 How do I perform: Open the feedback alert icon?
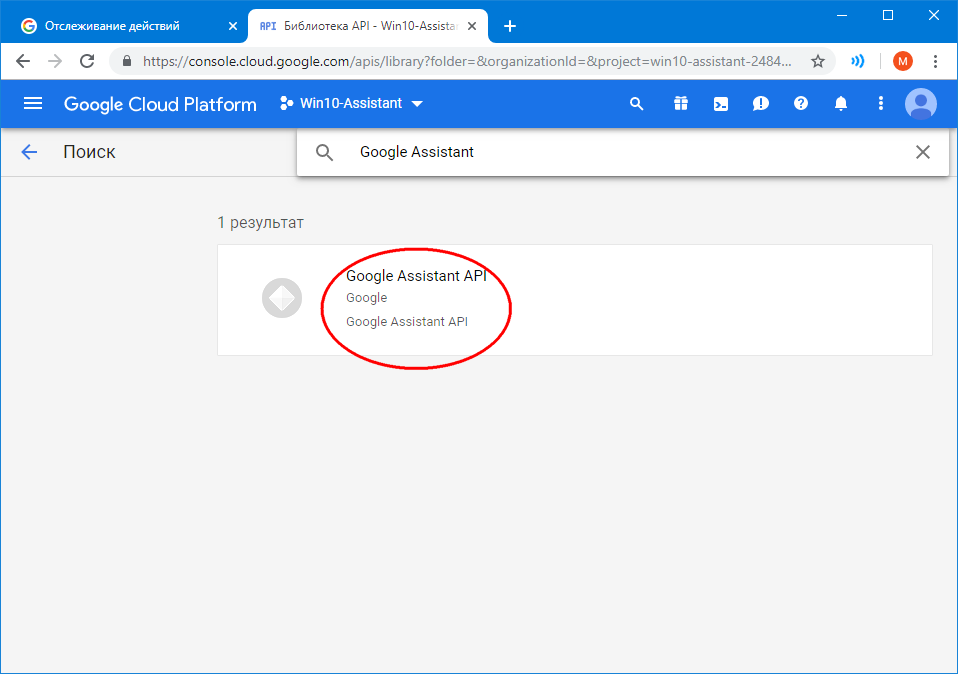pyautogui.click(x=760, y=104)
